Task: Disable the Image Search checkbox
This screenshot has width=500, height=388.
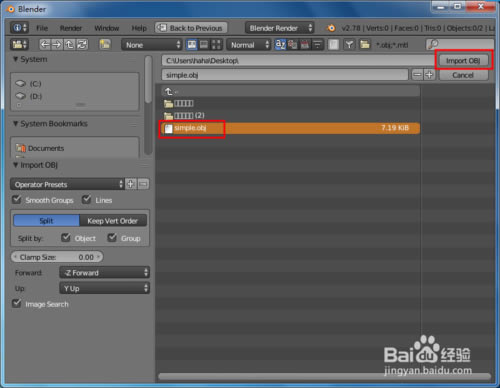Action: click(16, 304)
